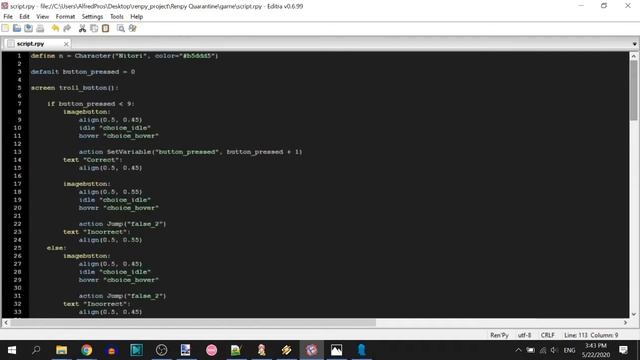Open Find with the magnifier toolbar icon
Viewport: 640px width, 360px height.
coord(121,28)
